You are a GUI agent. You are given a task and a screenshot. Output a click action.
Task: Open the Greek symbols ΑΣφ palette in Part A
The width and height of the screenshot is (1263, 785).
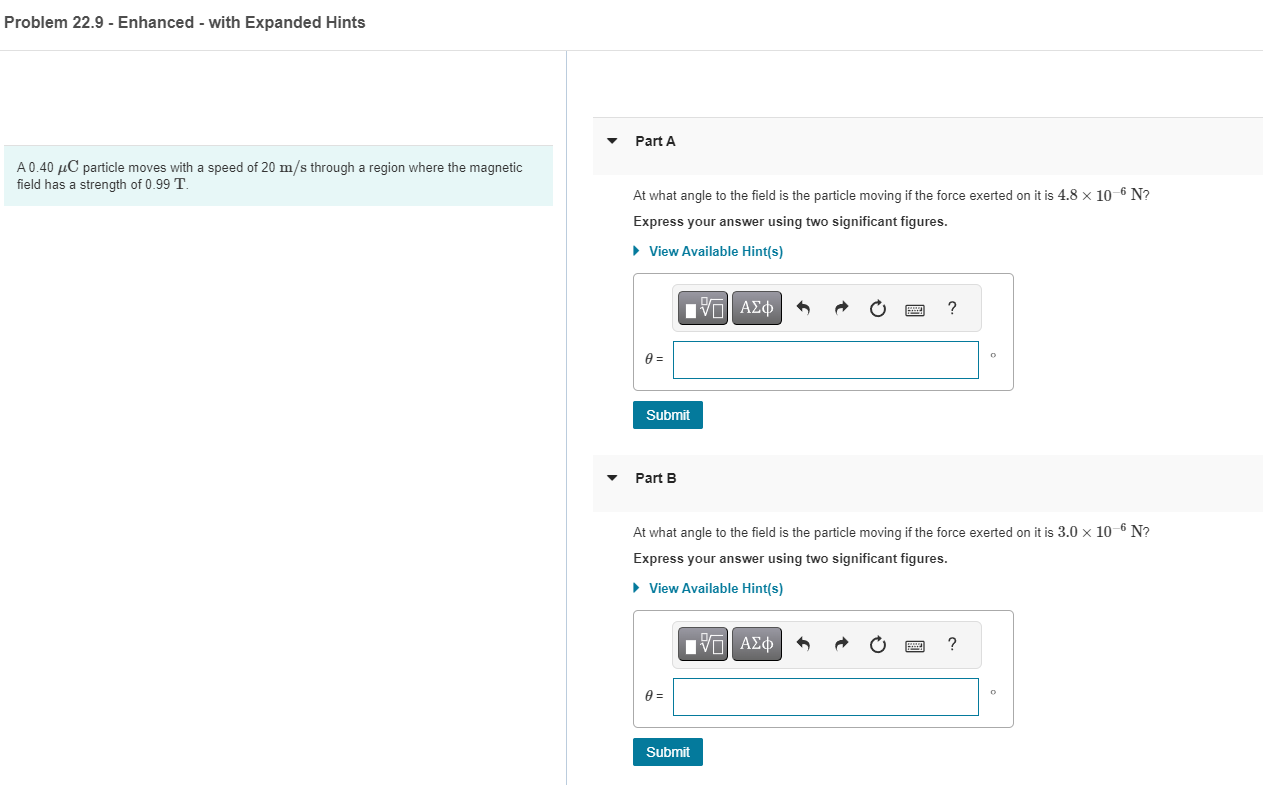coord(756,308)
